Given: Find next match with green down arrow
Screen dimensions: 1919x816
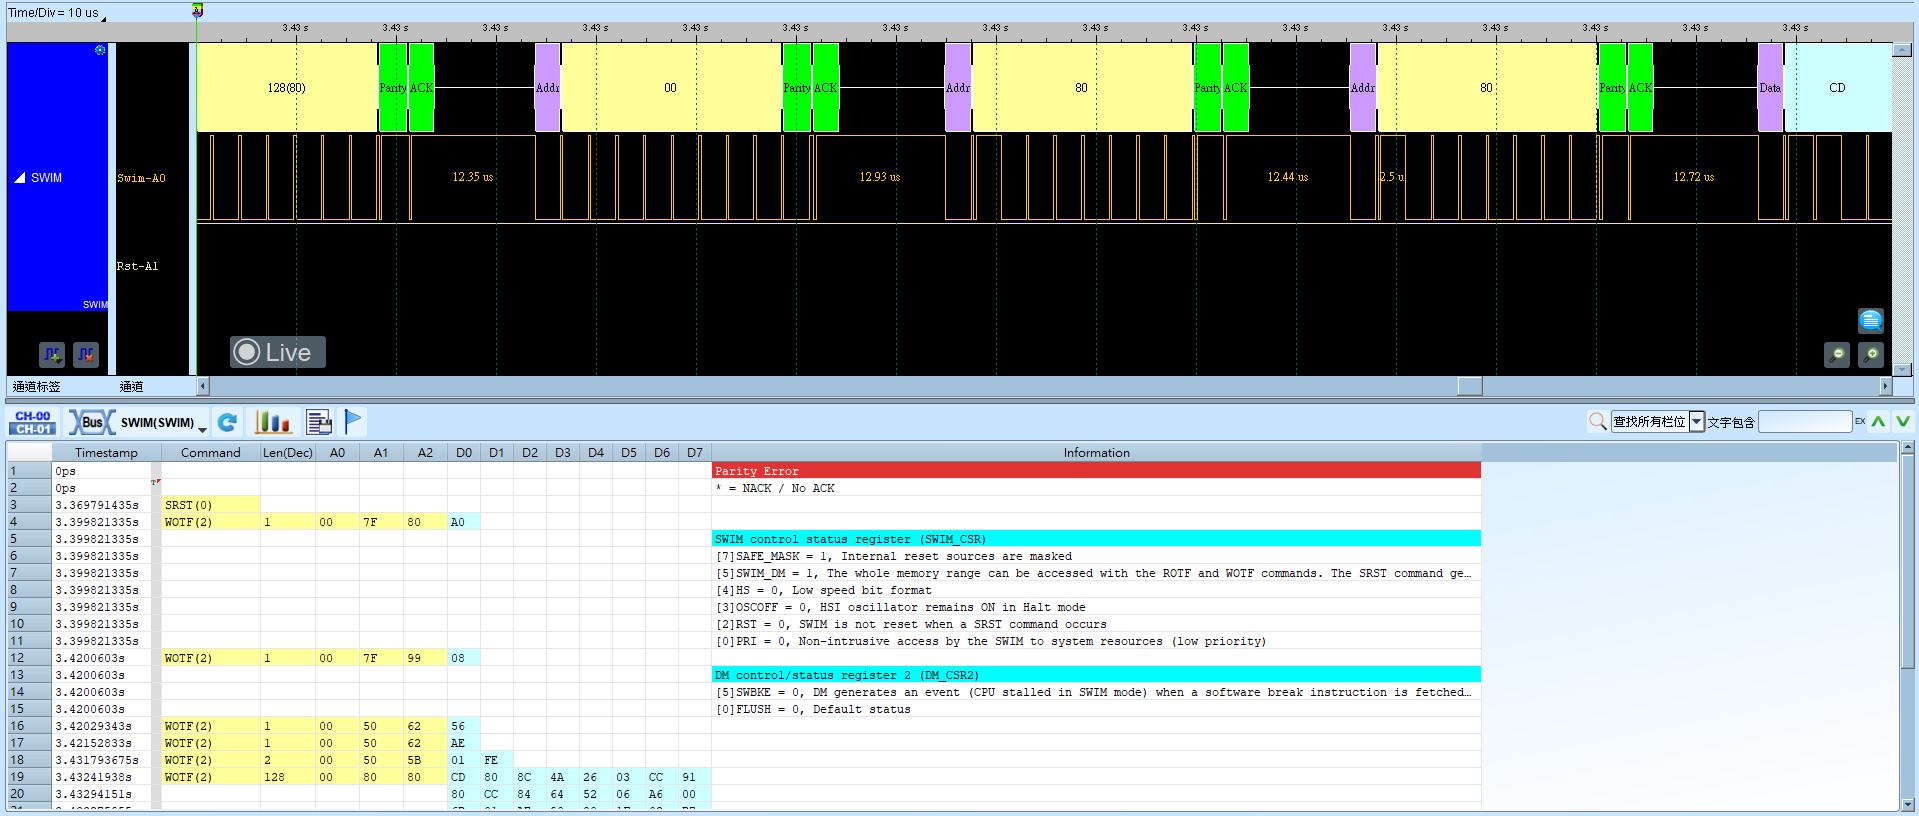Looking at the screenshot, I should (x=1903, y=422).
